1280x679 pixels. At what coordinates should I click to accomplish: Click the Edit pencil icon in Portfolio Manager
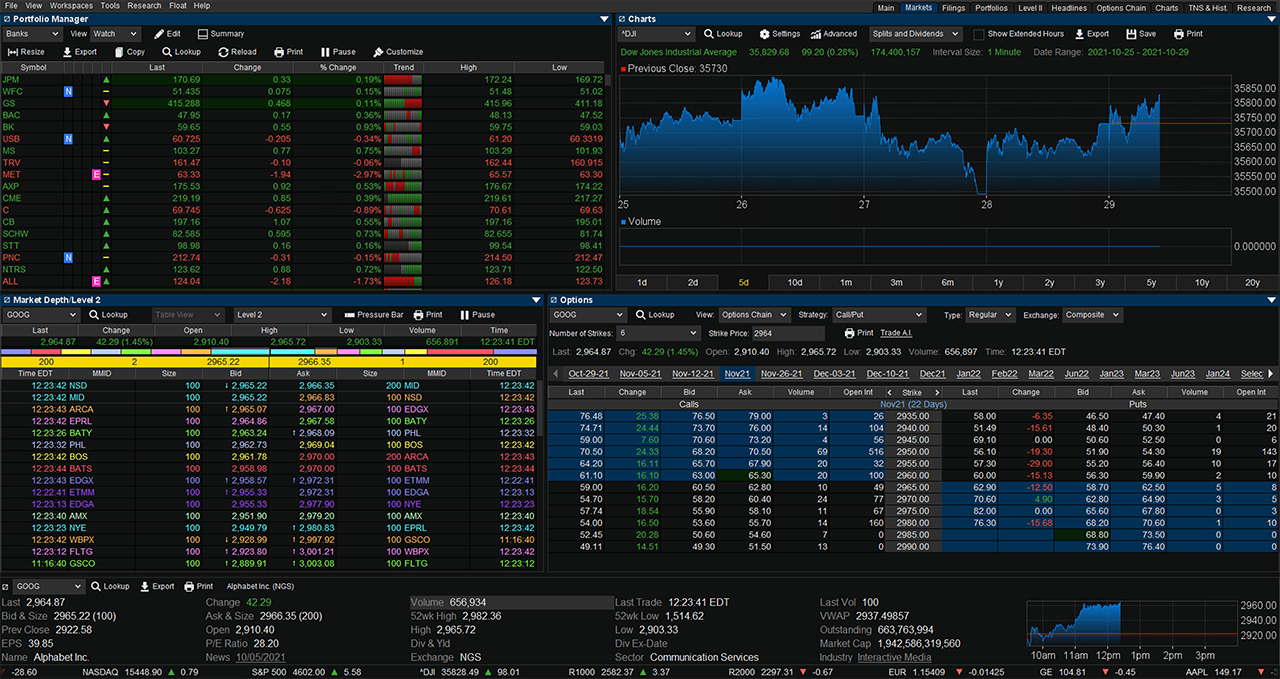point(159,34)
